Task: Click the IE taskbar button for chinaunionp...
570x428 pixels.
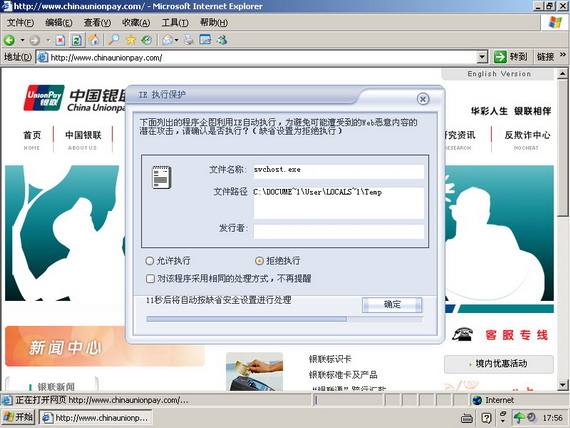Action: pos(96,418)
